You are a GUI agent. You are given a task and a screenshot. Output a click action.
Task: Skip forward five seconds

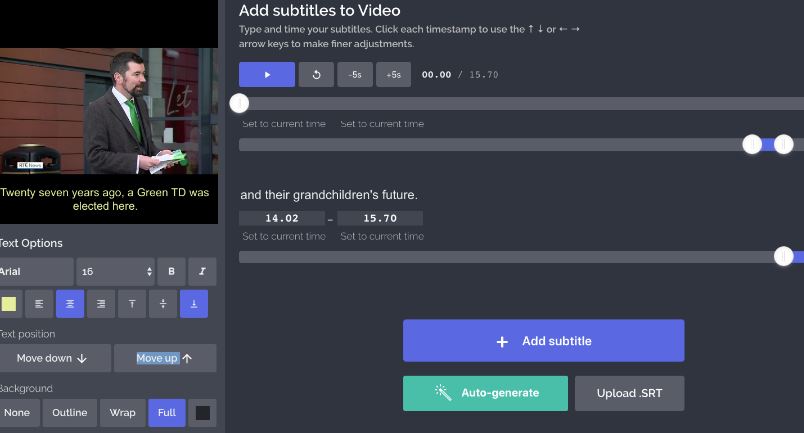[x=393, y=74]
